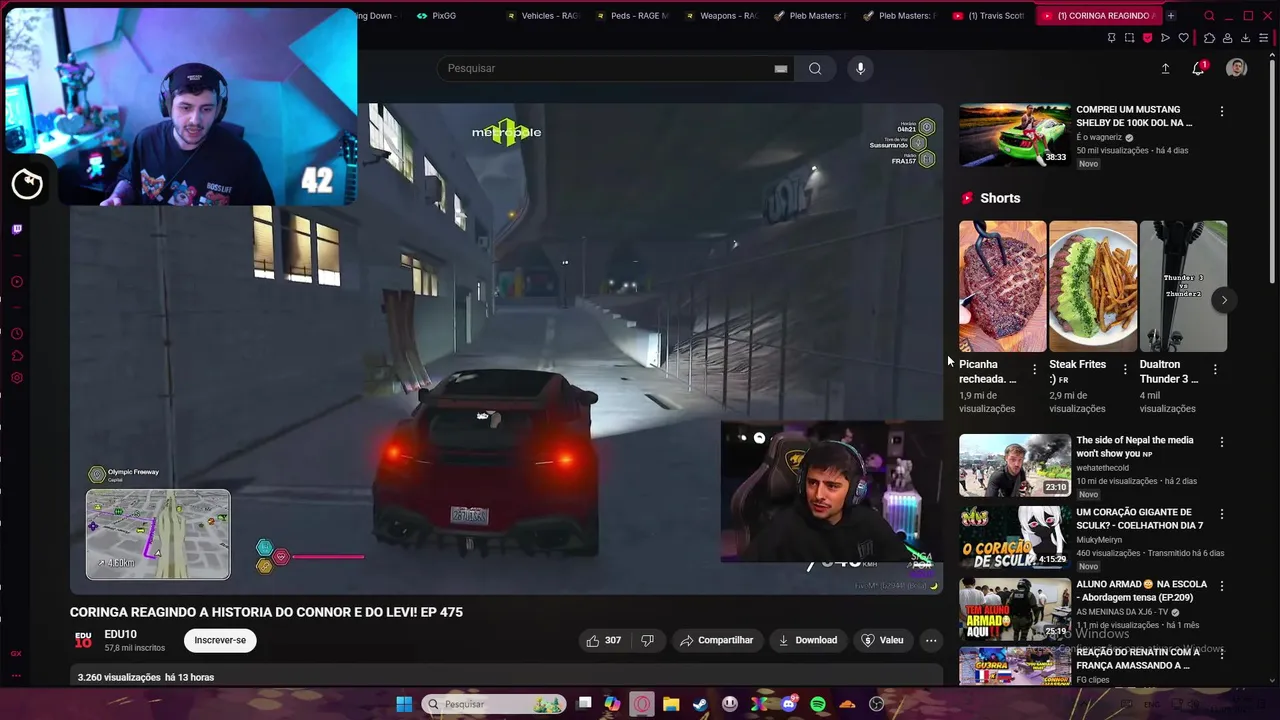The width and height of the screenshot is (1280, 720).
Task: Bookmark the page with the heart icon
Action: [1184, 38]
